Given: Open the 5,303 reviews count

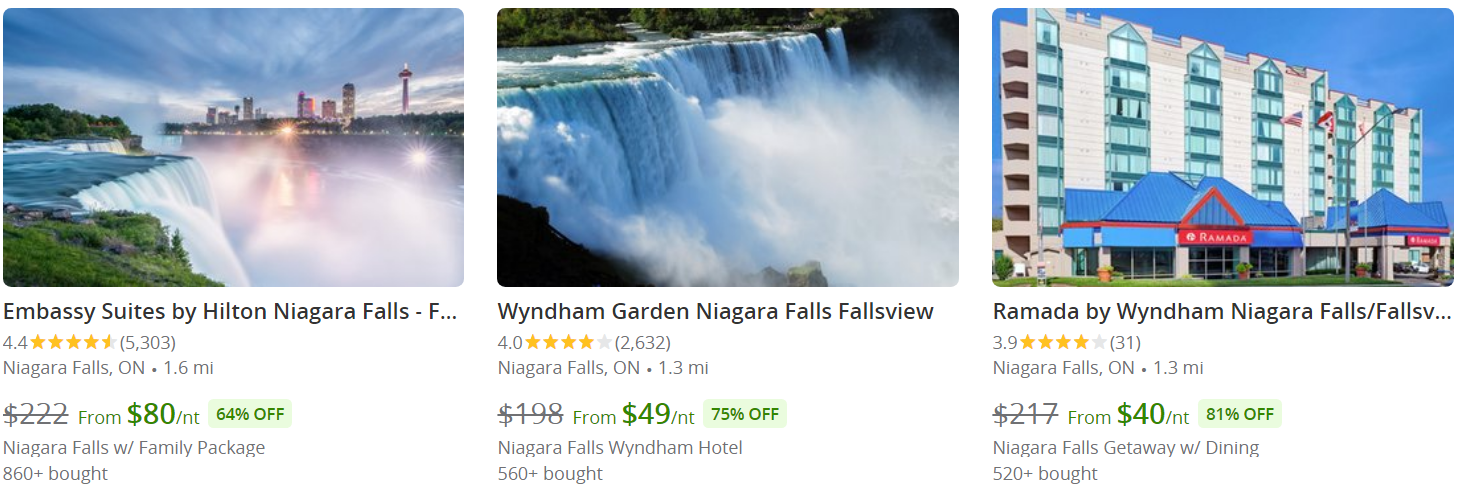Looking at the screenshot, I should pyautogui.click(x=147, y=342).
